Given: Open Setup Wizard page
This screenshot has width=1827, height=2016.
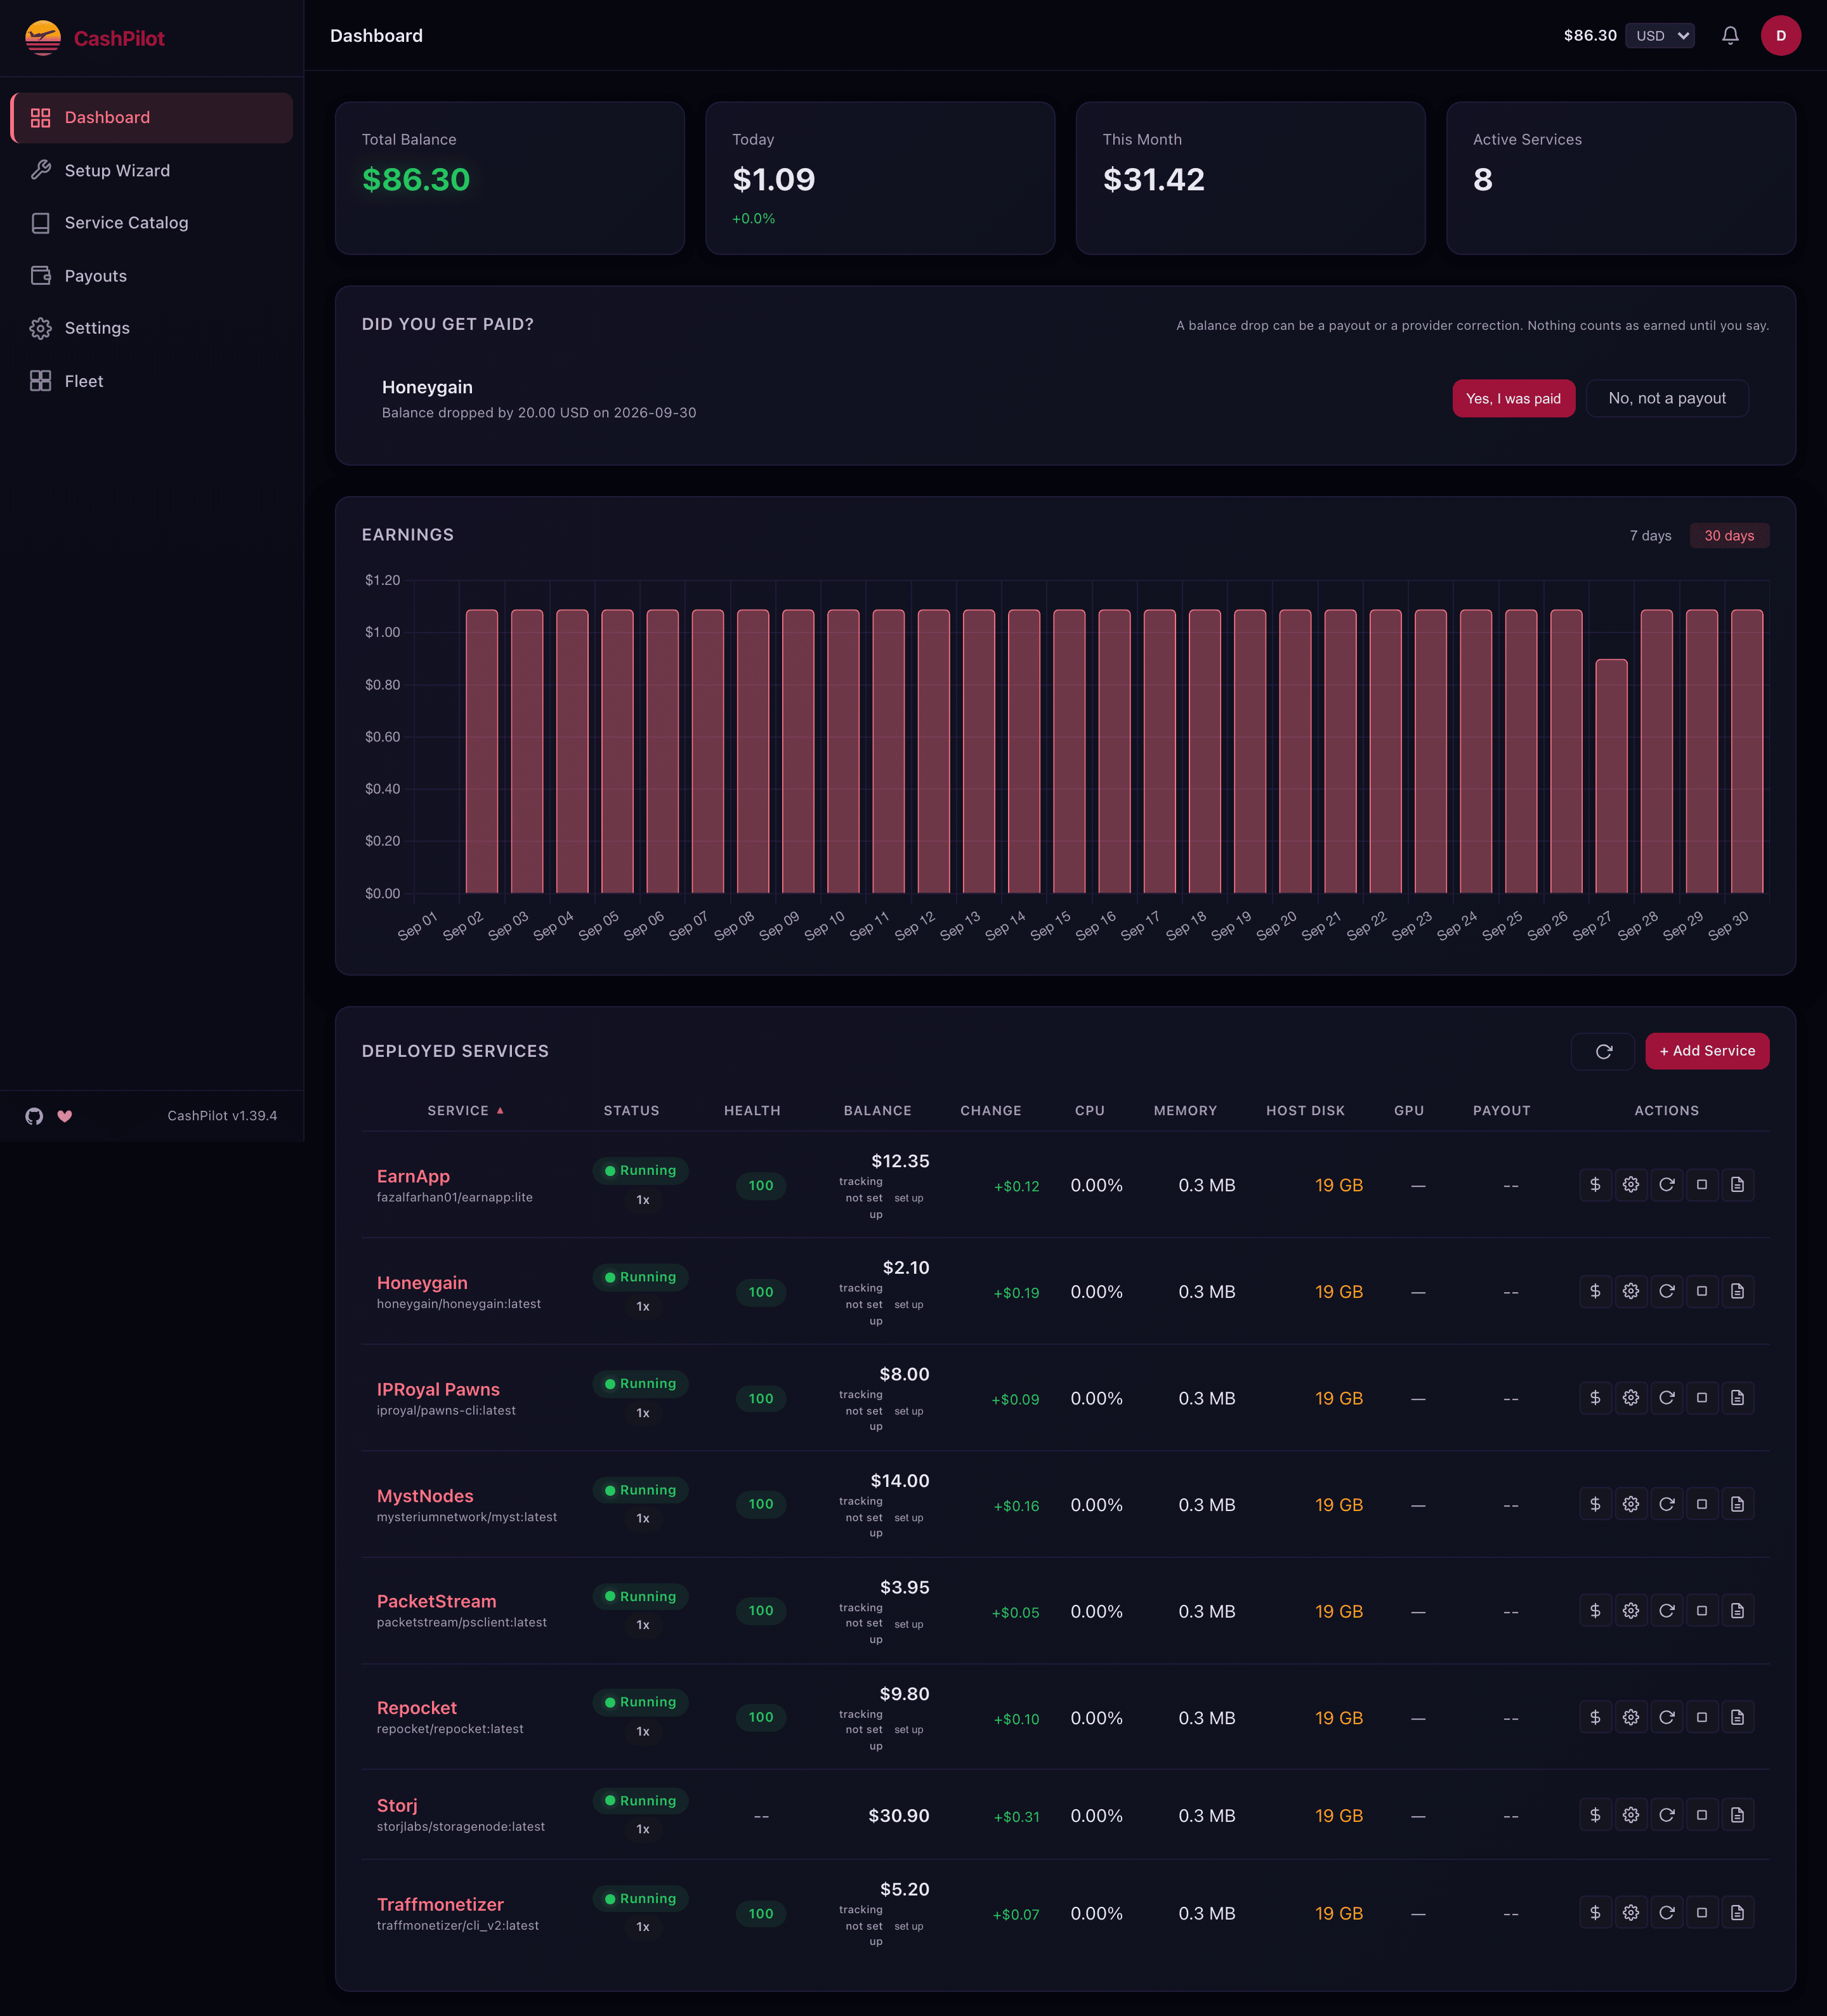Looking at the screenshot, I should click(152, 171).
